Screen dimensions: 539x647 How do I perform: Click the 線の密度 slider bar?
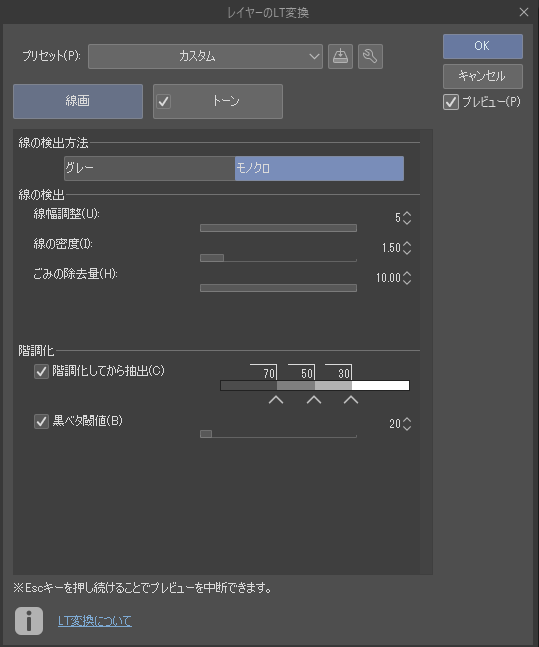click(x=278, y=258)
